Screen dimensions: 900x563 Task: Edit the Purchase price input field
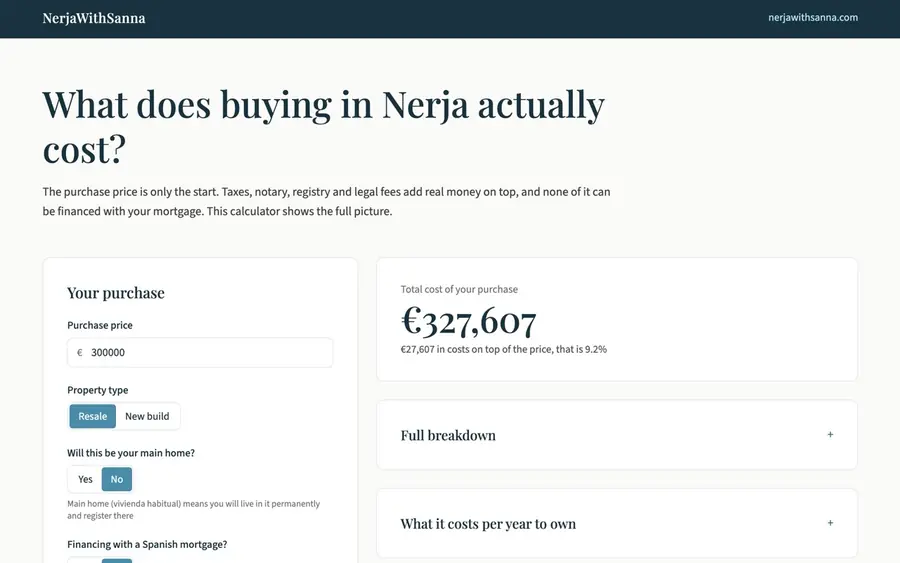point(200,352)
